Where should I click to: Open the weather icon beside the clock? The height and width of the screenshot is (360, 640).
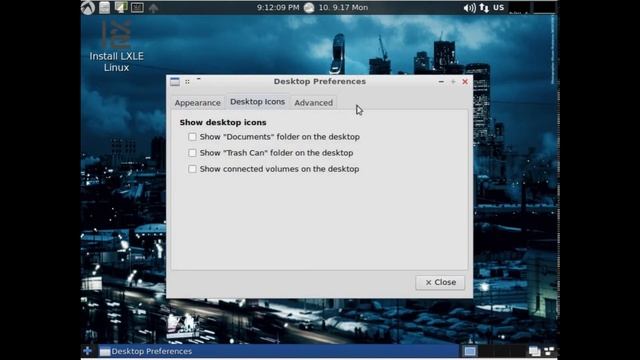click(x=309, y=8)
